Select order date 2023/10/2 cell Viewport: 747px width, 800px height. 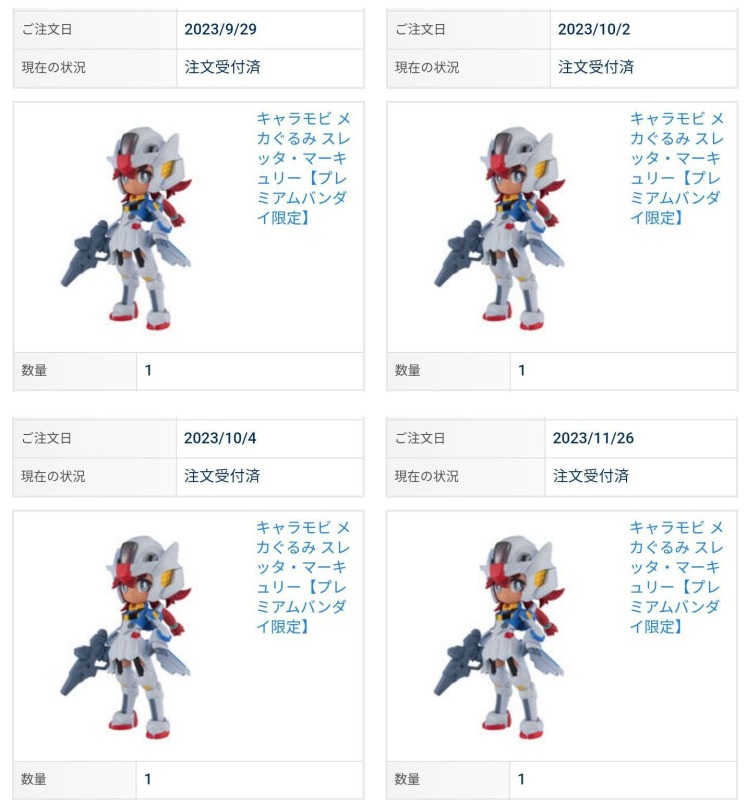pos(643,29)
